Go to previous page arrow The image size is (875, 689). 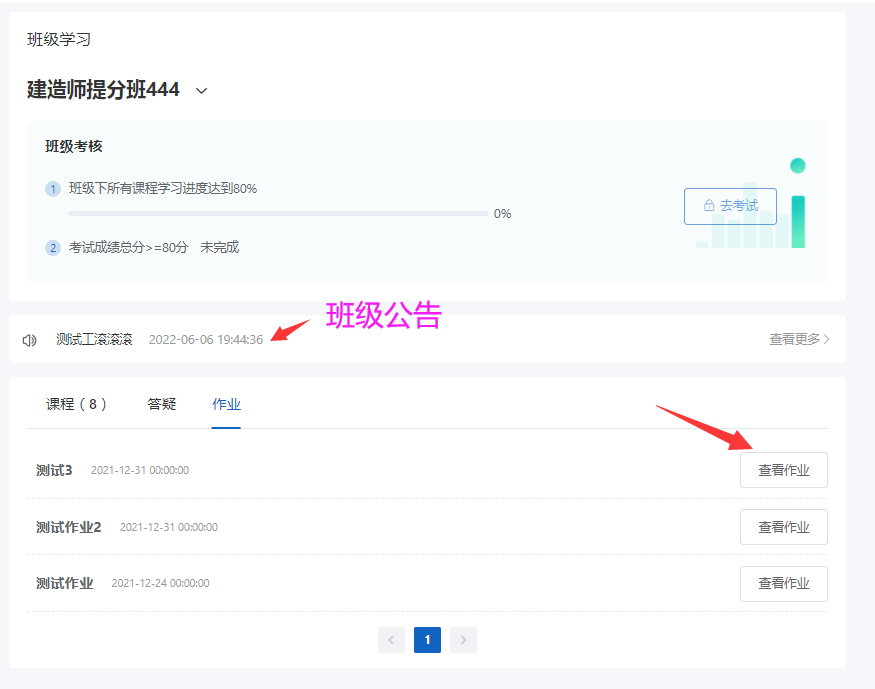pos(391,640)
